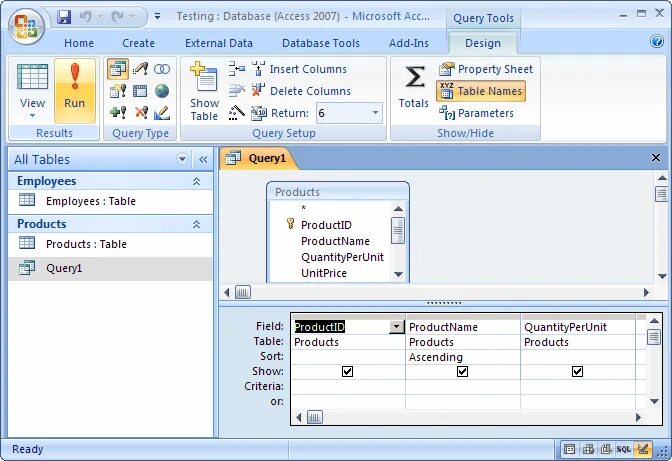Open the Property Sheet
The image size is (672, 461).
(486, 69)
